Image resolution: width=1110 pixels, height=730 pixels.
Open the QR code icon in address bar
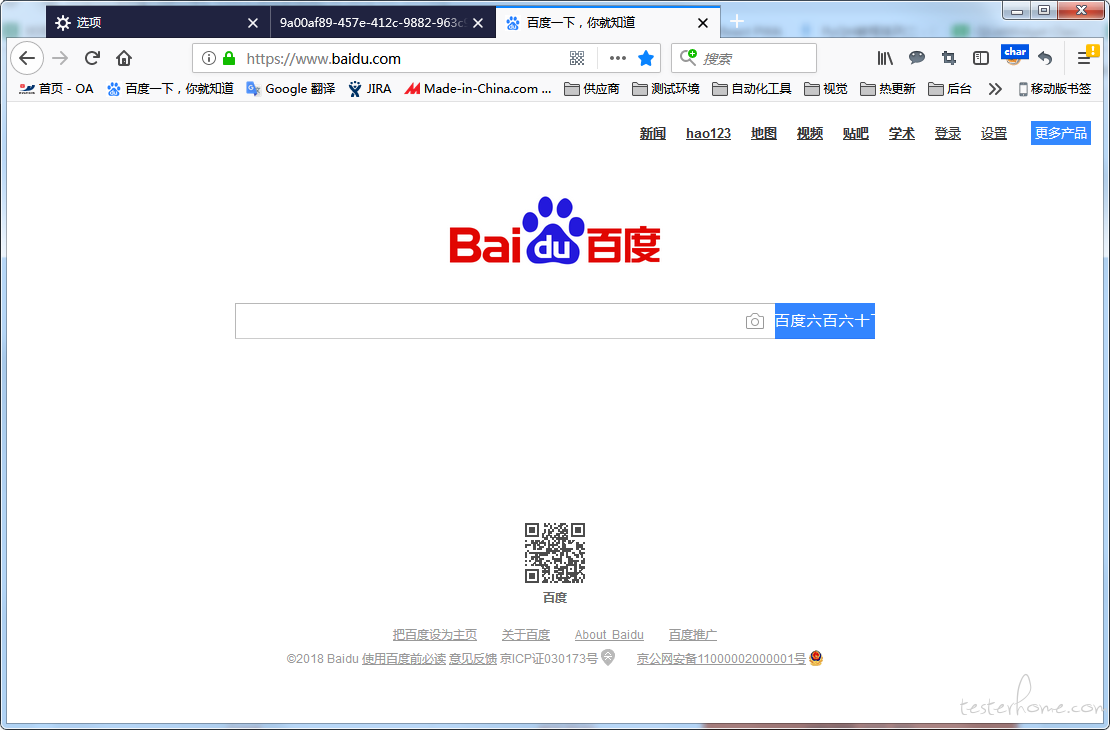577,58
